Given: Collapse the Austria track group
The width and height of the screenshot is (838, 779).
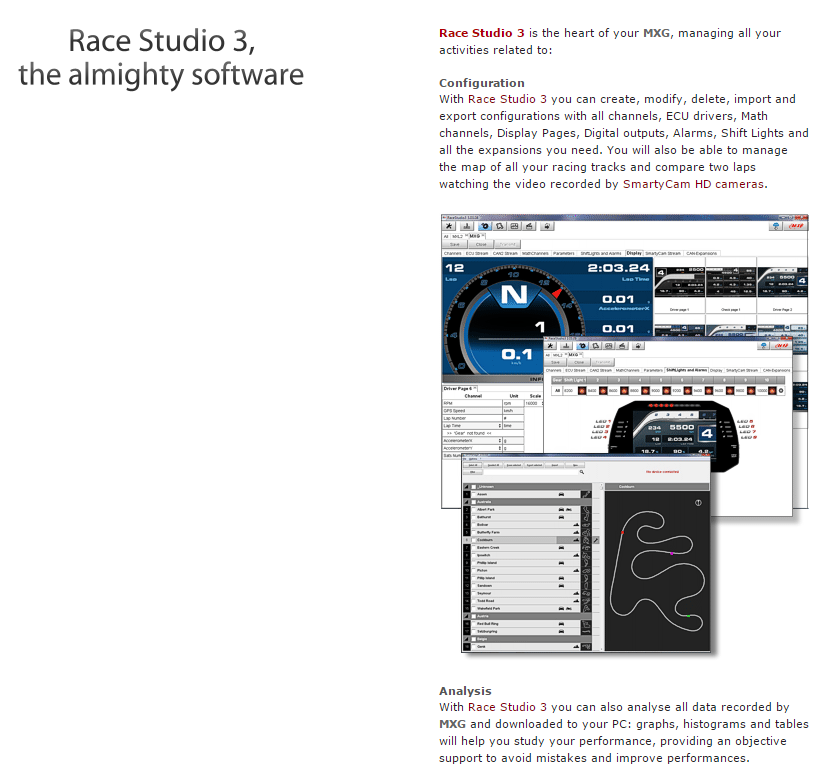Looking at the screenshot, I should point(467,616).
